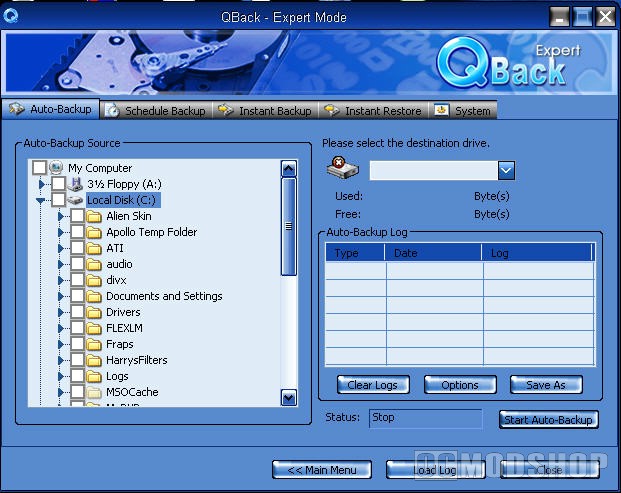This screenshot has width=621, height=493.
Task: Click the Apollo Temp Folder folder icon
Action: (94, 232)
